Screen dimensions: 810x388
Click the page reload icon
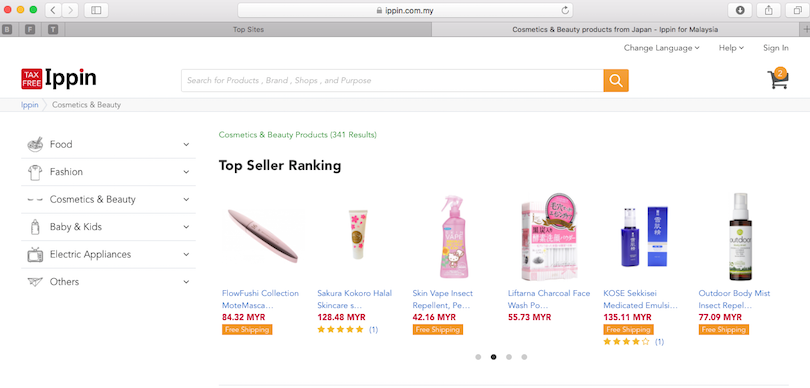(x=565, y=10)
